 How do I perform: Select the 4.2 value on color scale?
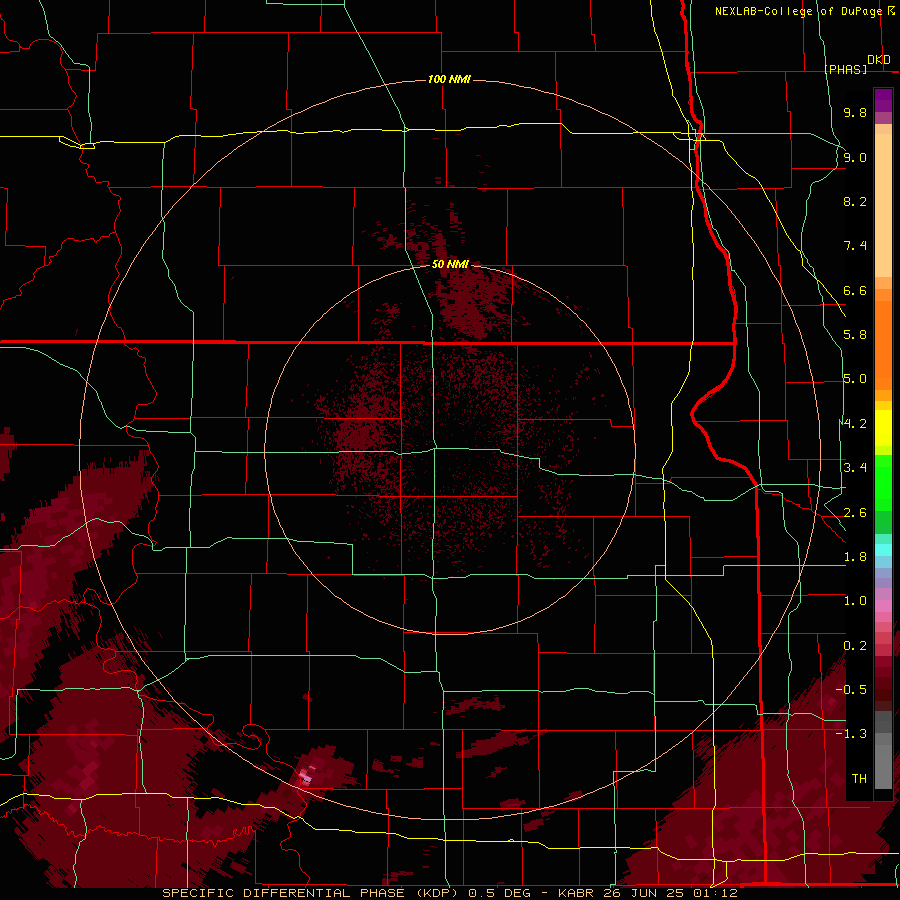point(855,424)
